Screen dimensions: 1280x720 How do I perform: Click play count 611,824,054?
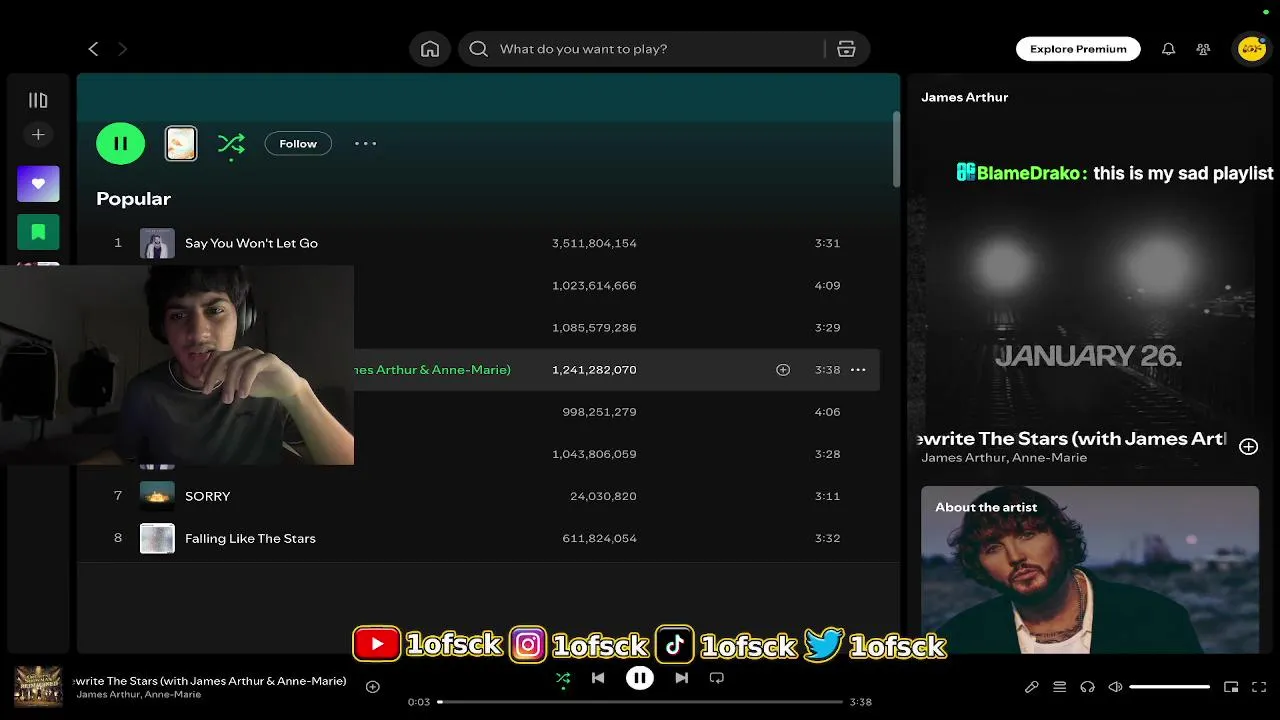pyautogui.click(x=600, y=538)
